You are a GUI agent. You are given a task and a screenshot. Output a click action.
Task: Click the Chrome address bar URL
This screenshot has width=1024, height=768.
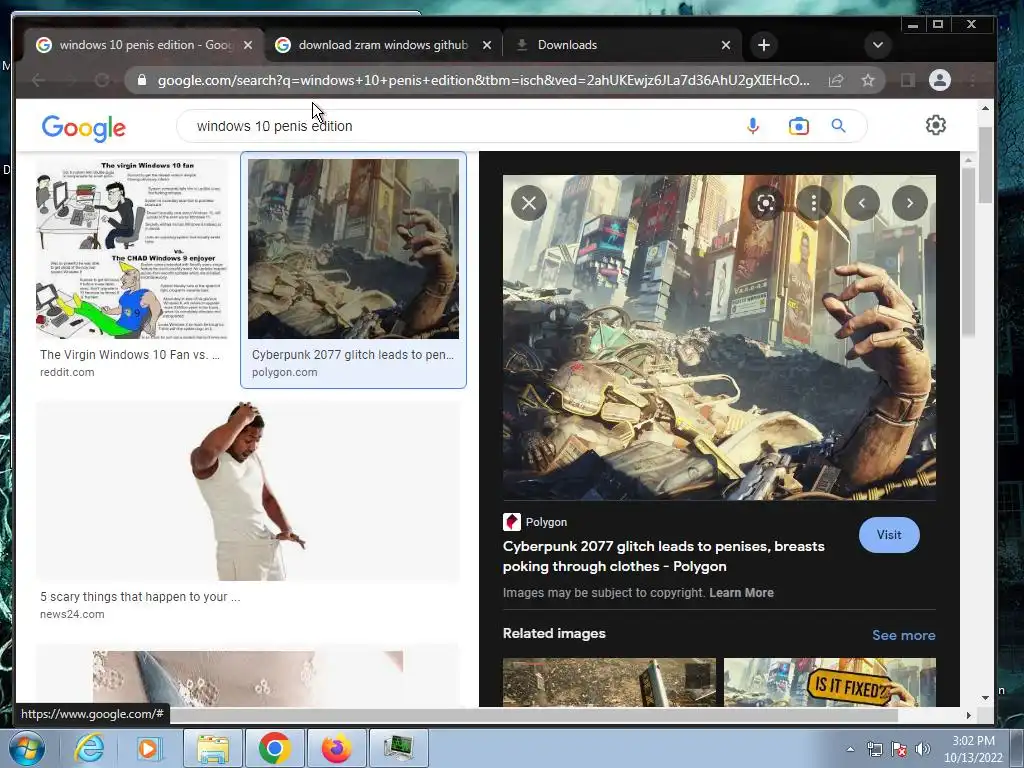point(483,80)
